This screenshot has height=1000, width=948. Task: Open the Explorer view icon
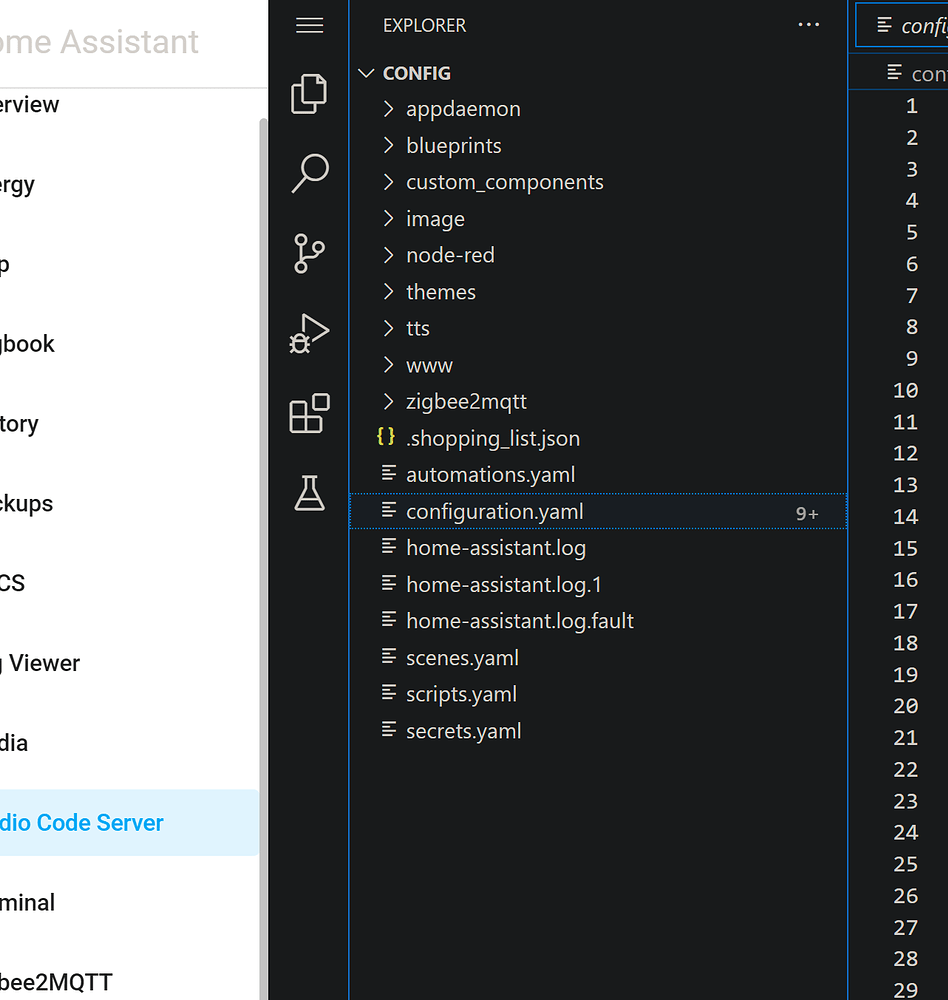pyautogui.click(x=309, y=94)
